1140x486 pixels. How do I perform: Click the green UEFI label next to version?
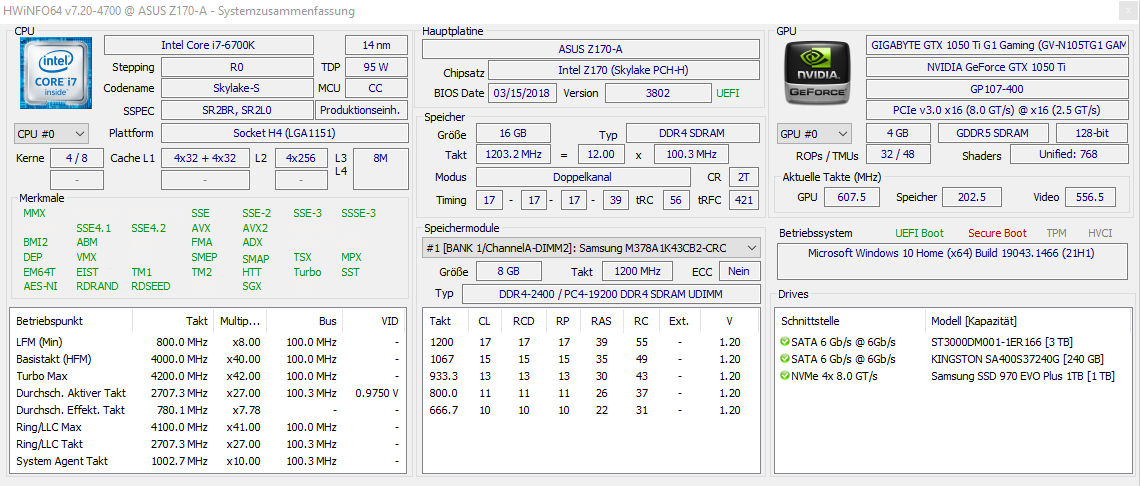729,93
